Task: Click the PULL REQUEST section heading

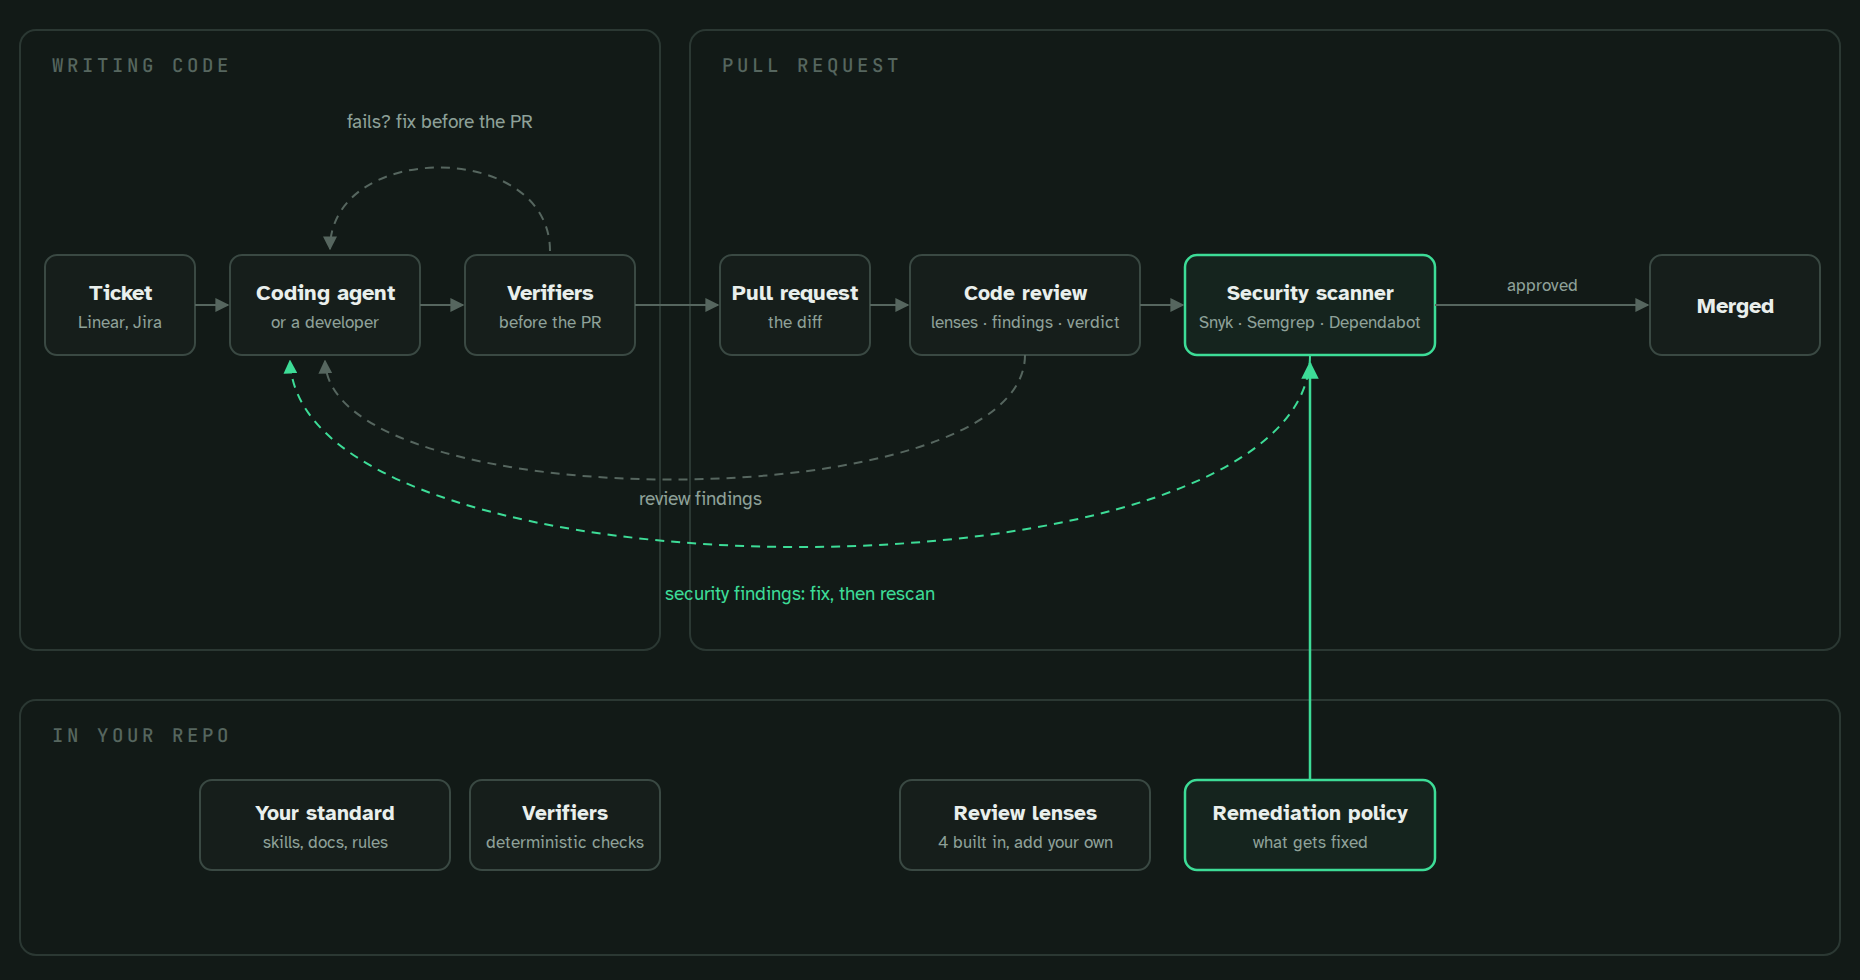Action: tap(811, 66)
